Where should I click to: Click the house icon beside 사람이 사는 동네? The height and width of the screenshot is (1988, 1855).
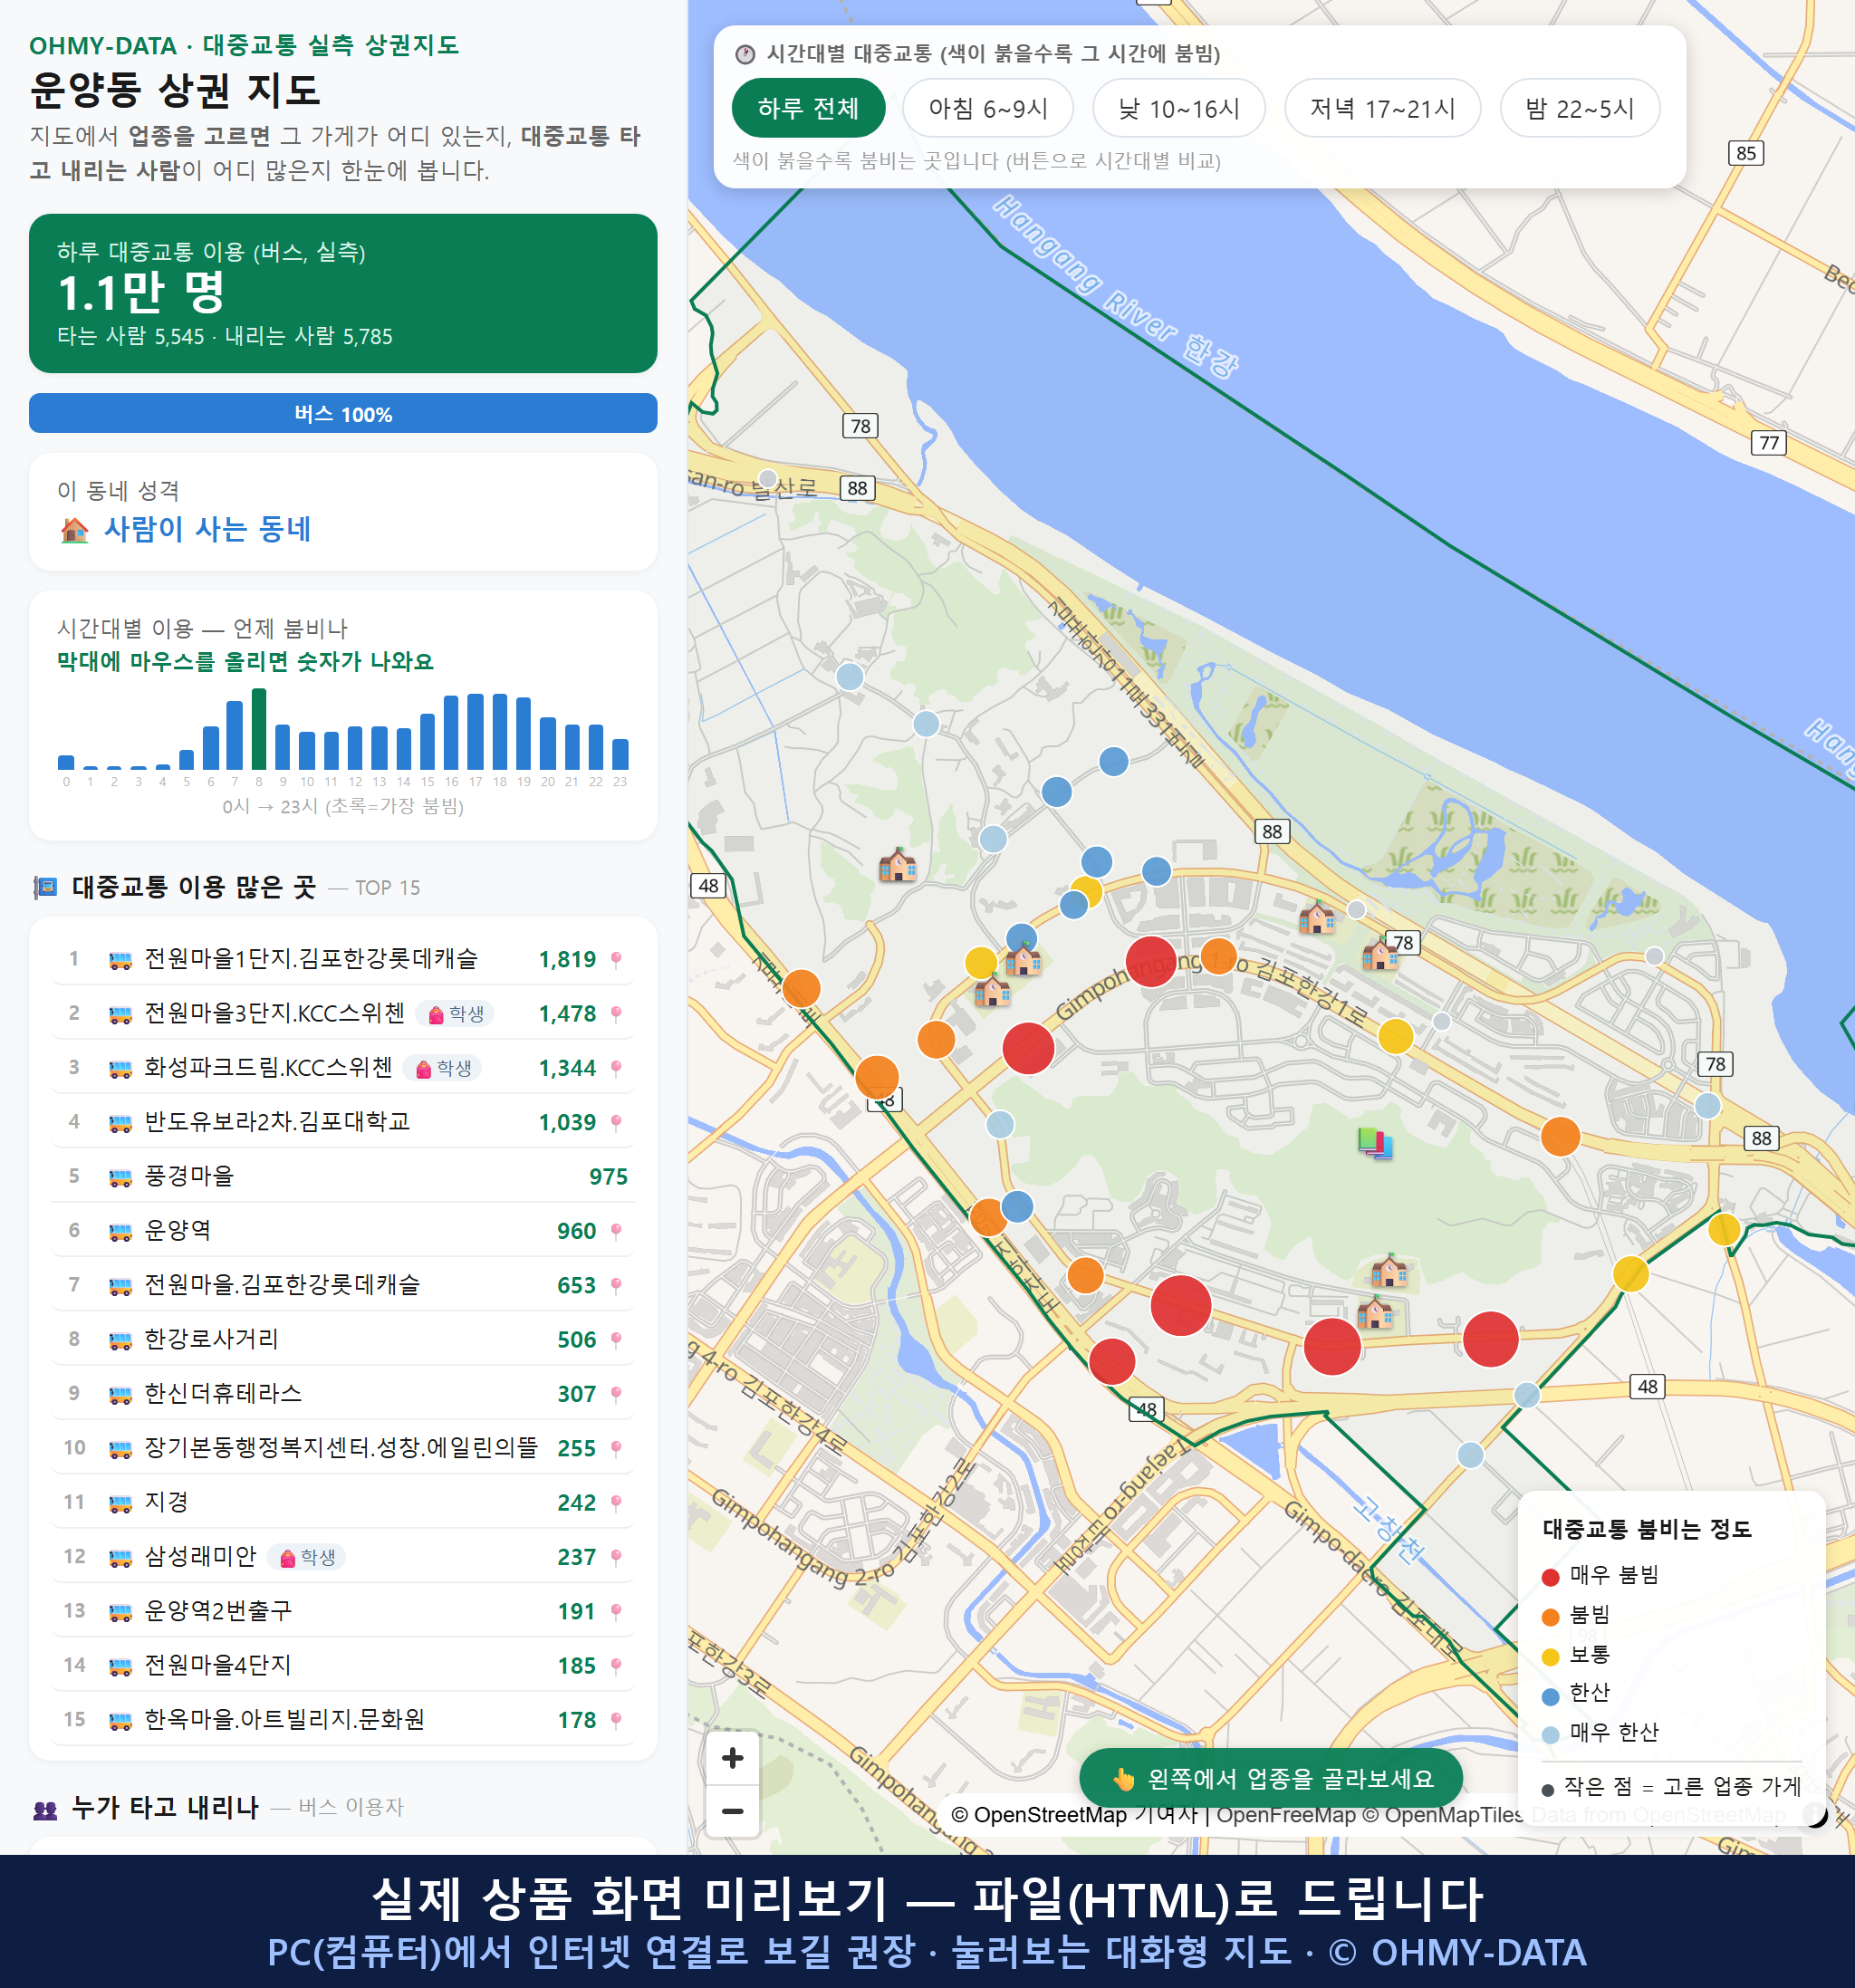[x=75, y=529]
